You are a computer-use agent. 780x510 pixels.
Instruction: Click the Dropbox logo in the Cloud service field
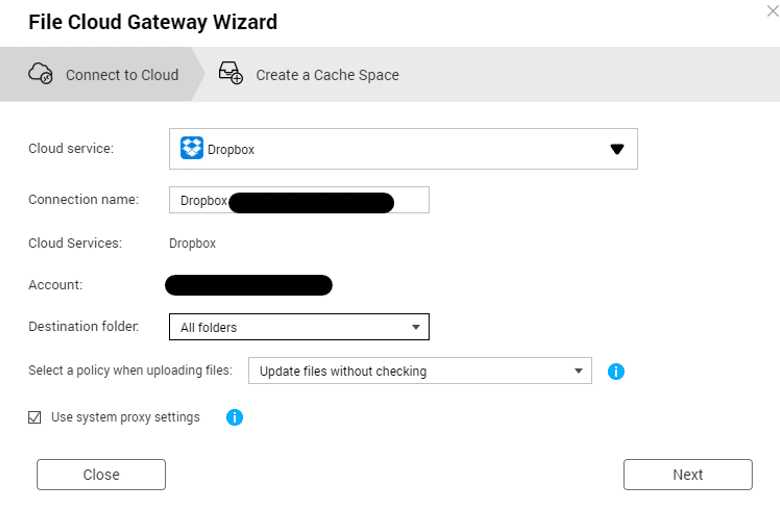(x=192, y=148)
